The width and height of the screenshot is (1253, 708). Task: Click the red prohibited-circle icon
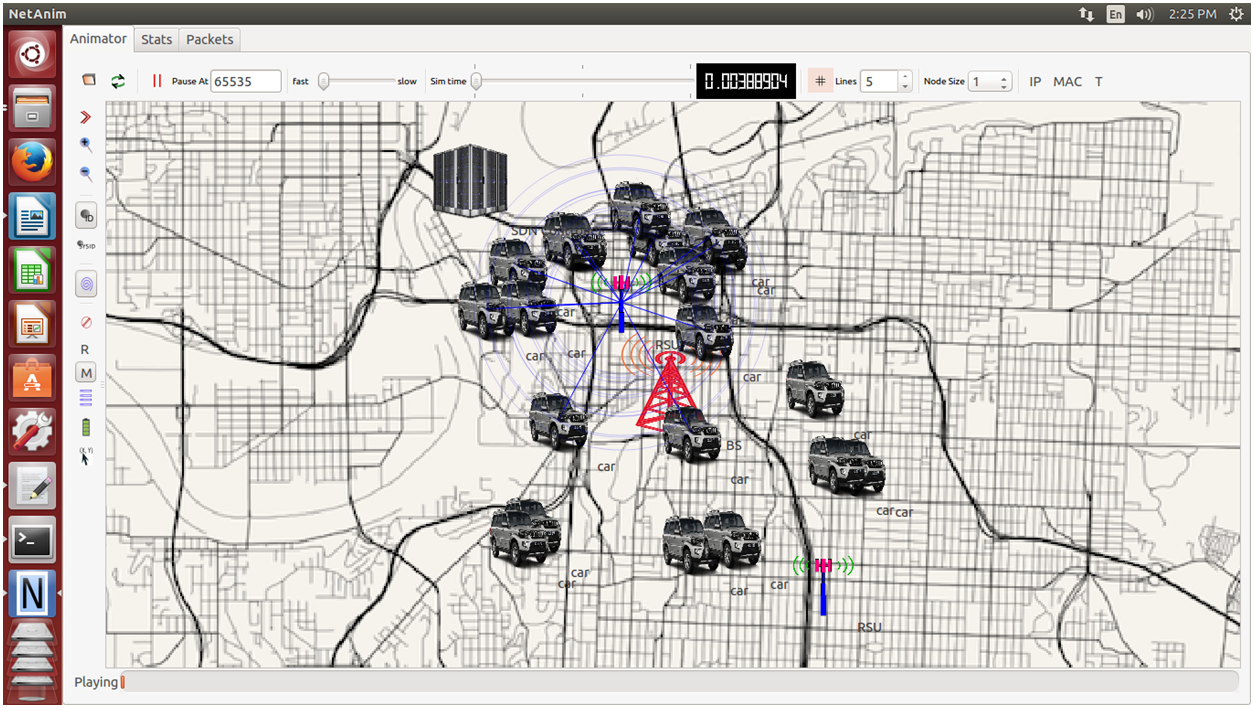tap(86, 322)
